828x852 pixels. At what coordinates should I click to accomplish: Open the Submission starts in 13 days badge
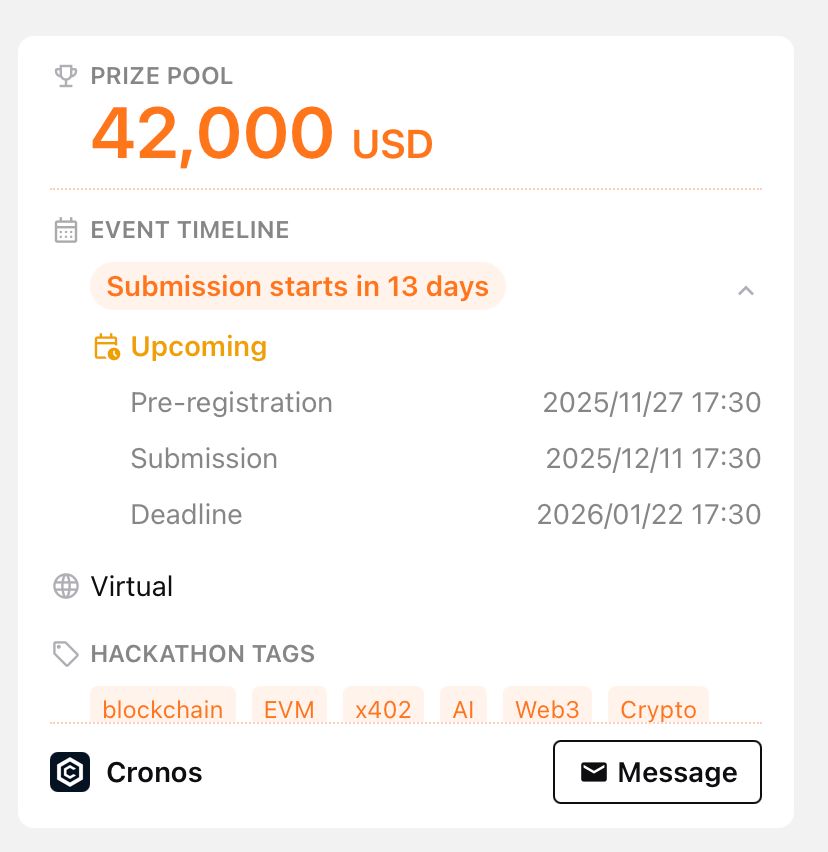(297, 287)
